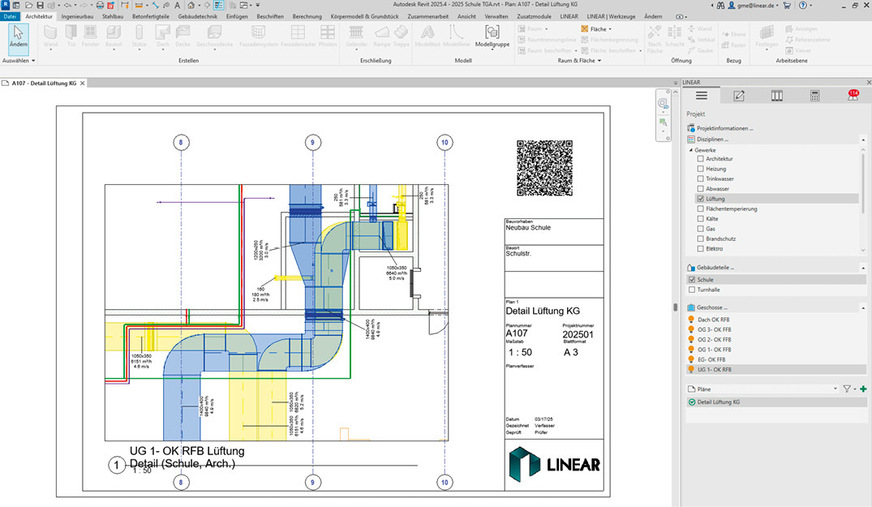Click the filter funnel icon beside Pläne
This screenshot has height=507, width=872.
point(846,388)
